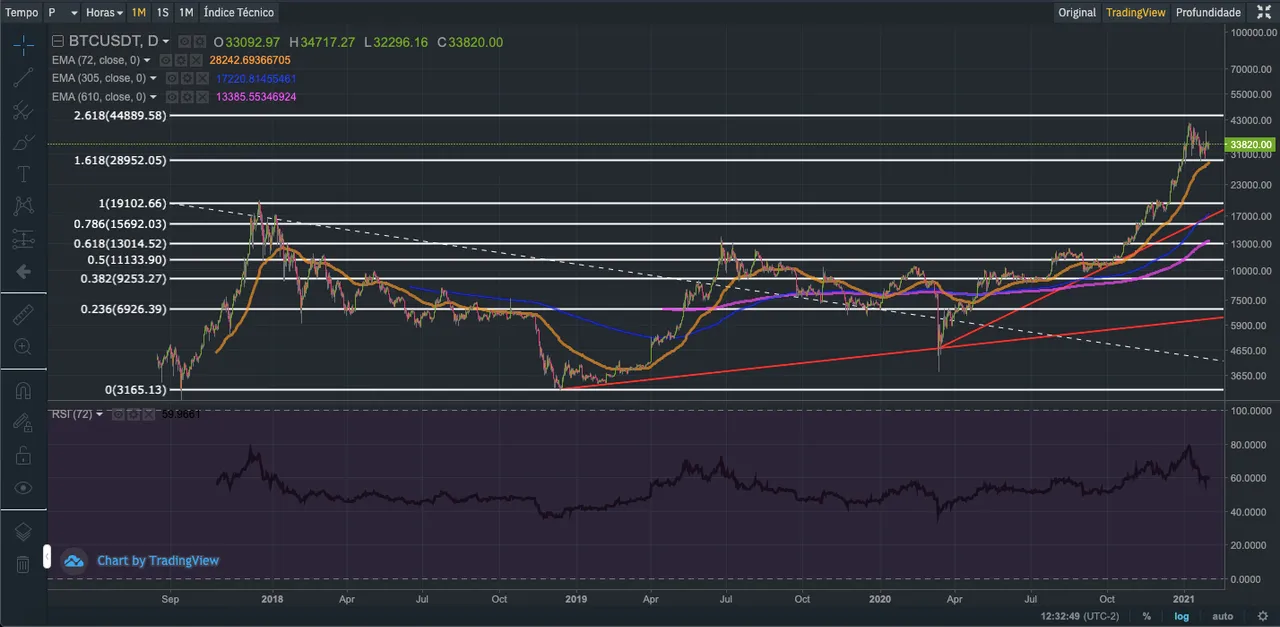Switch to TradingView chart tab
The width and height of the screenshot is (1280, 627).
[x=1136, y=12]
